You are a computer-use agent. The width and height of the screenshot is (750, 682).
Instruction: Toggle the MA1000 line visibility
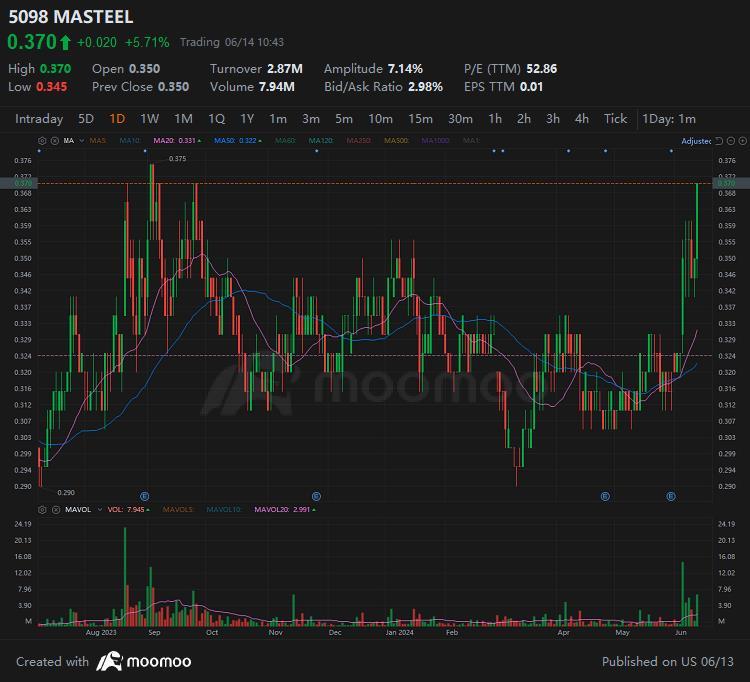436,141
